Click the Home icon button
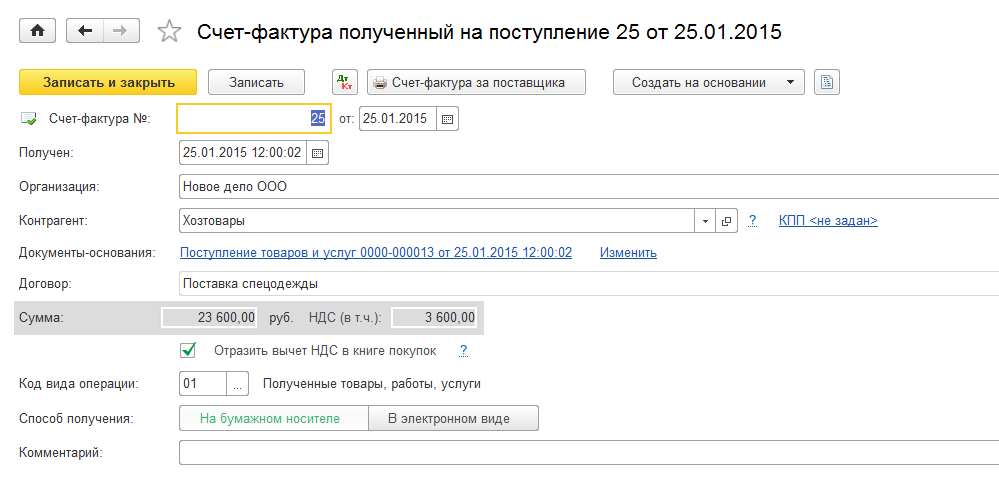The height and width of the screenshot is (500, 999). click(38, 32)
